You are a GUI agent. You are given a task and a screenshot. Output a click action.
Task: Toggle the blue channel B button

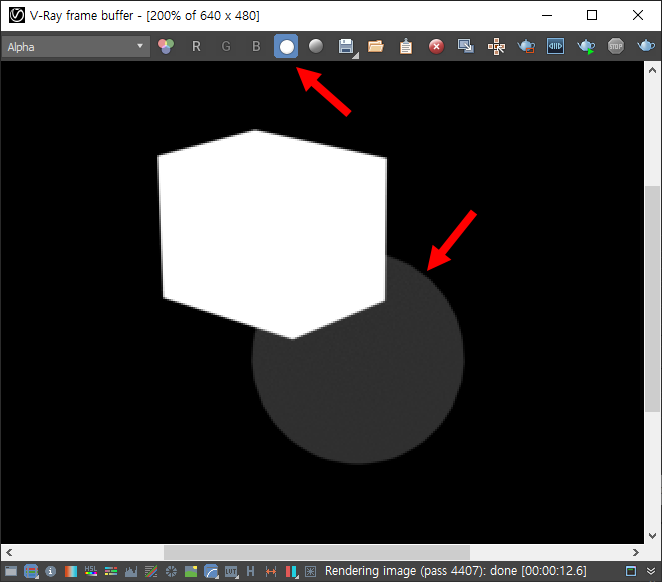(256, 46)
